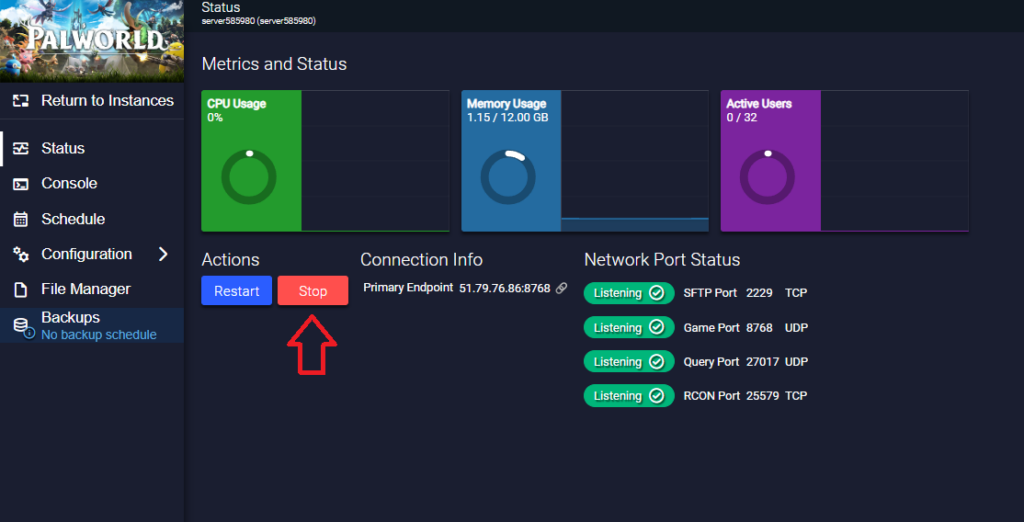Open the File Manager menu item
The image size is (1024, 522).
pyautogui.click(x=85, y=289)
